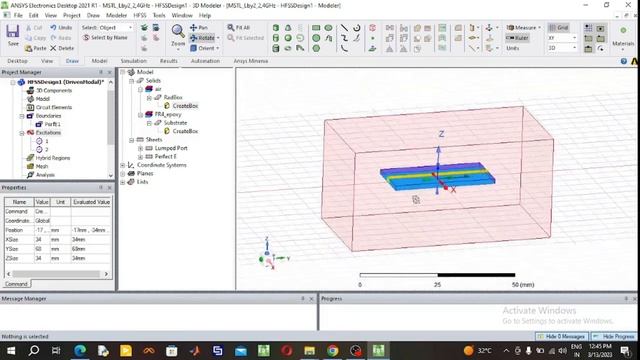Switch to the Results ribbon tab
Screen dimensions: 640x360
point(169,61)
